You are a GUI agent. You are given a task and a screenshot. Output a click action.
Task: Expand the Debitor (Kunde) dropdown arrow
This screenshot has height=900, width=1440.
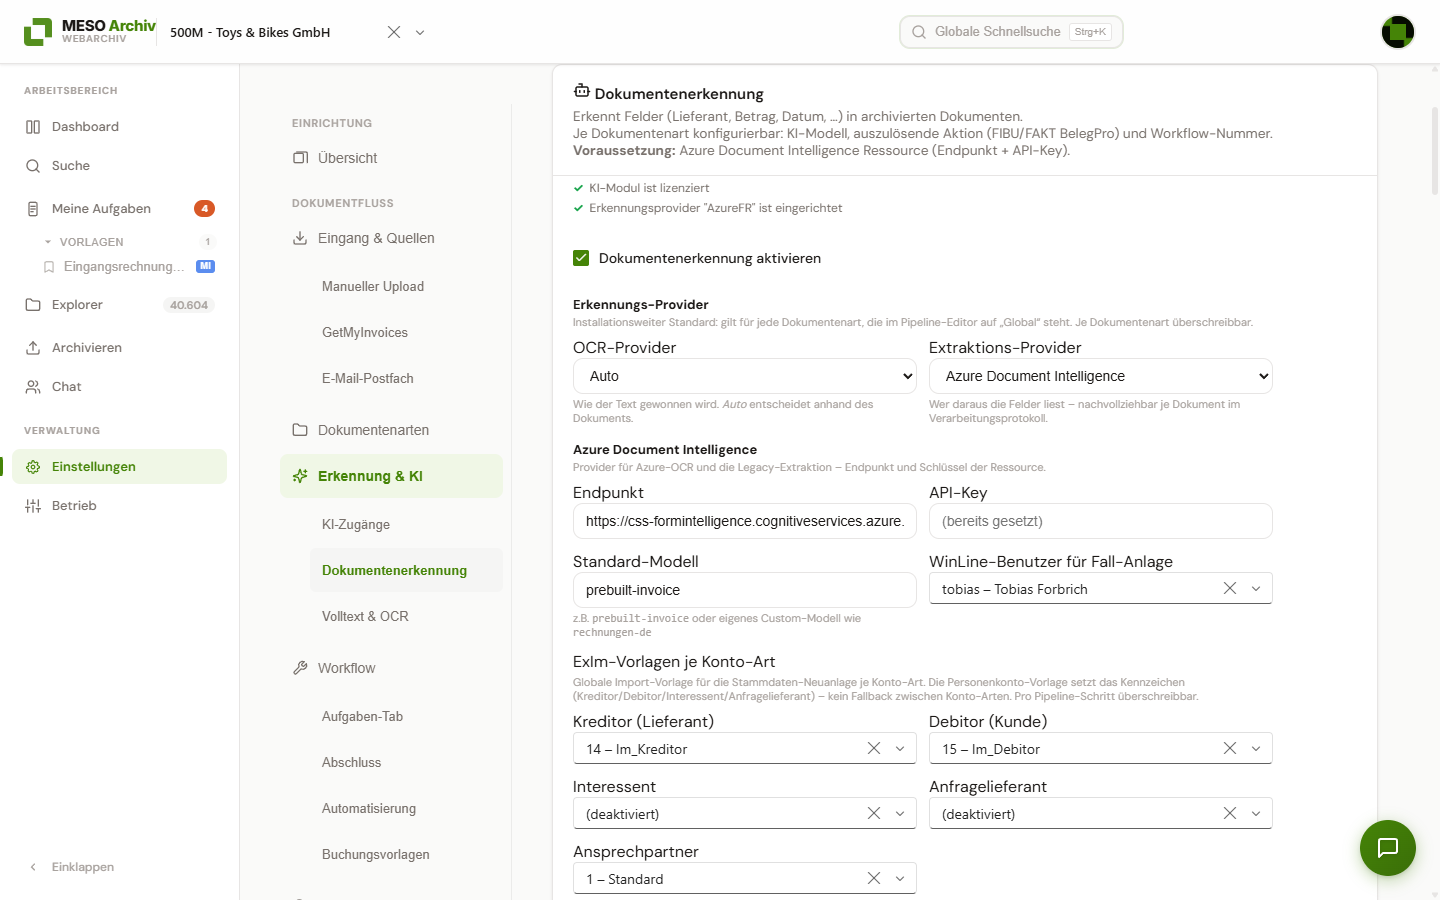click(1256, 749)
